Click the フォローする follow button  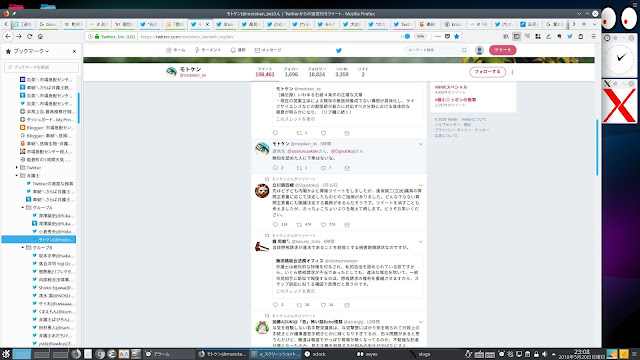click(x=487, y=72)
